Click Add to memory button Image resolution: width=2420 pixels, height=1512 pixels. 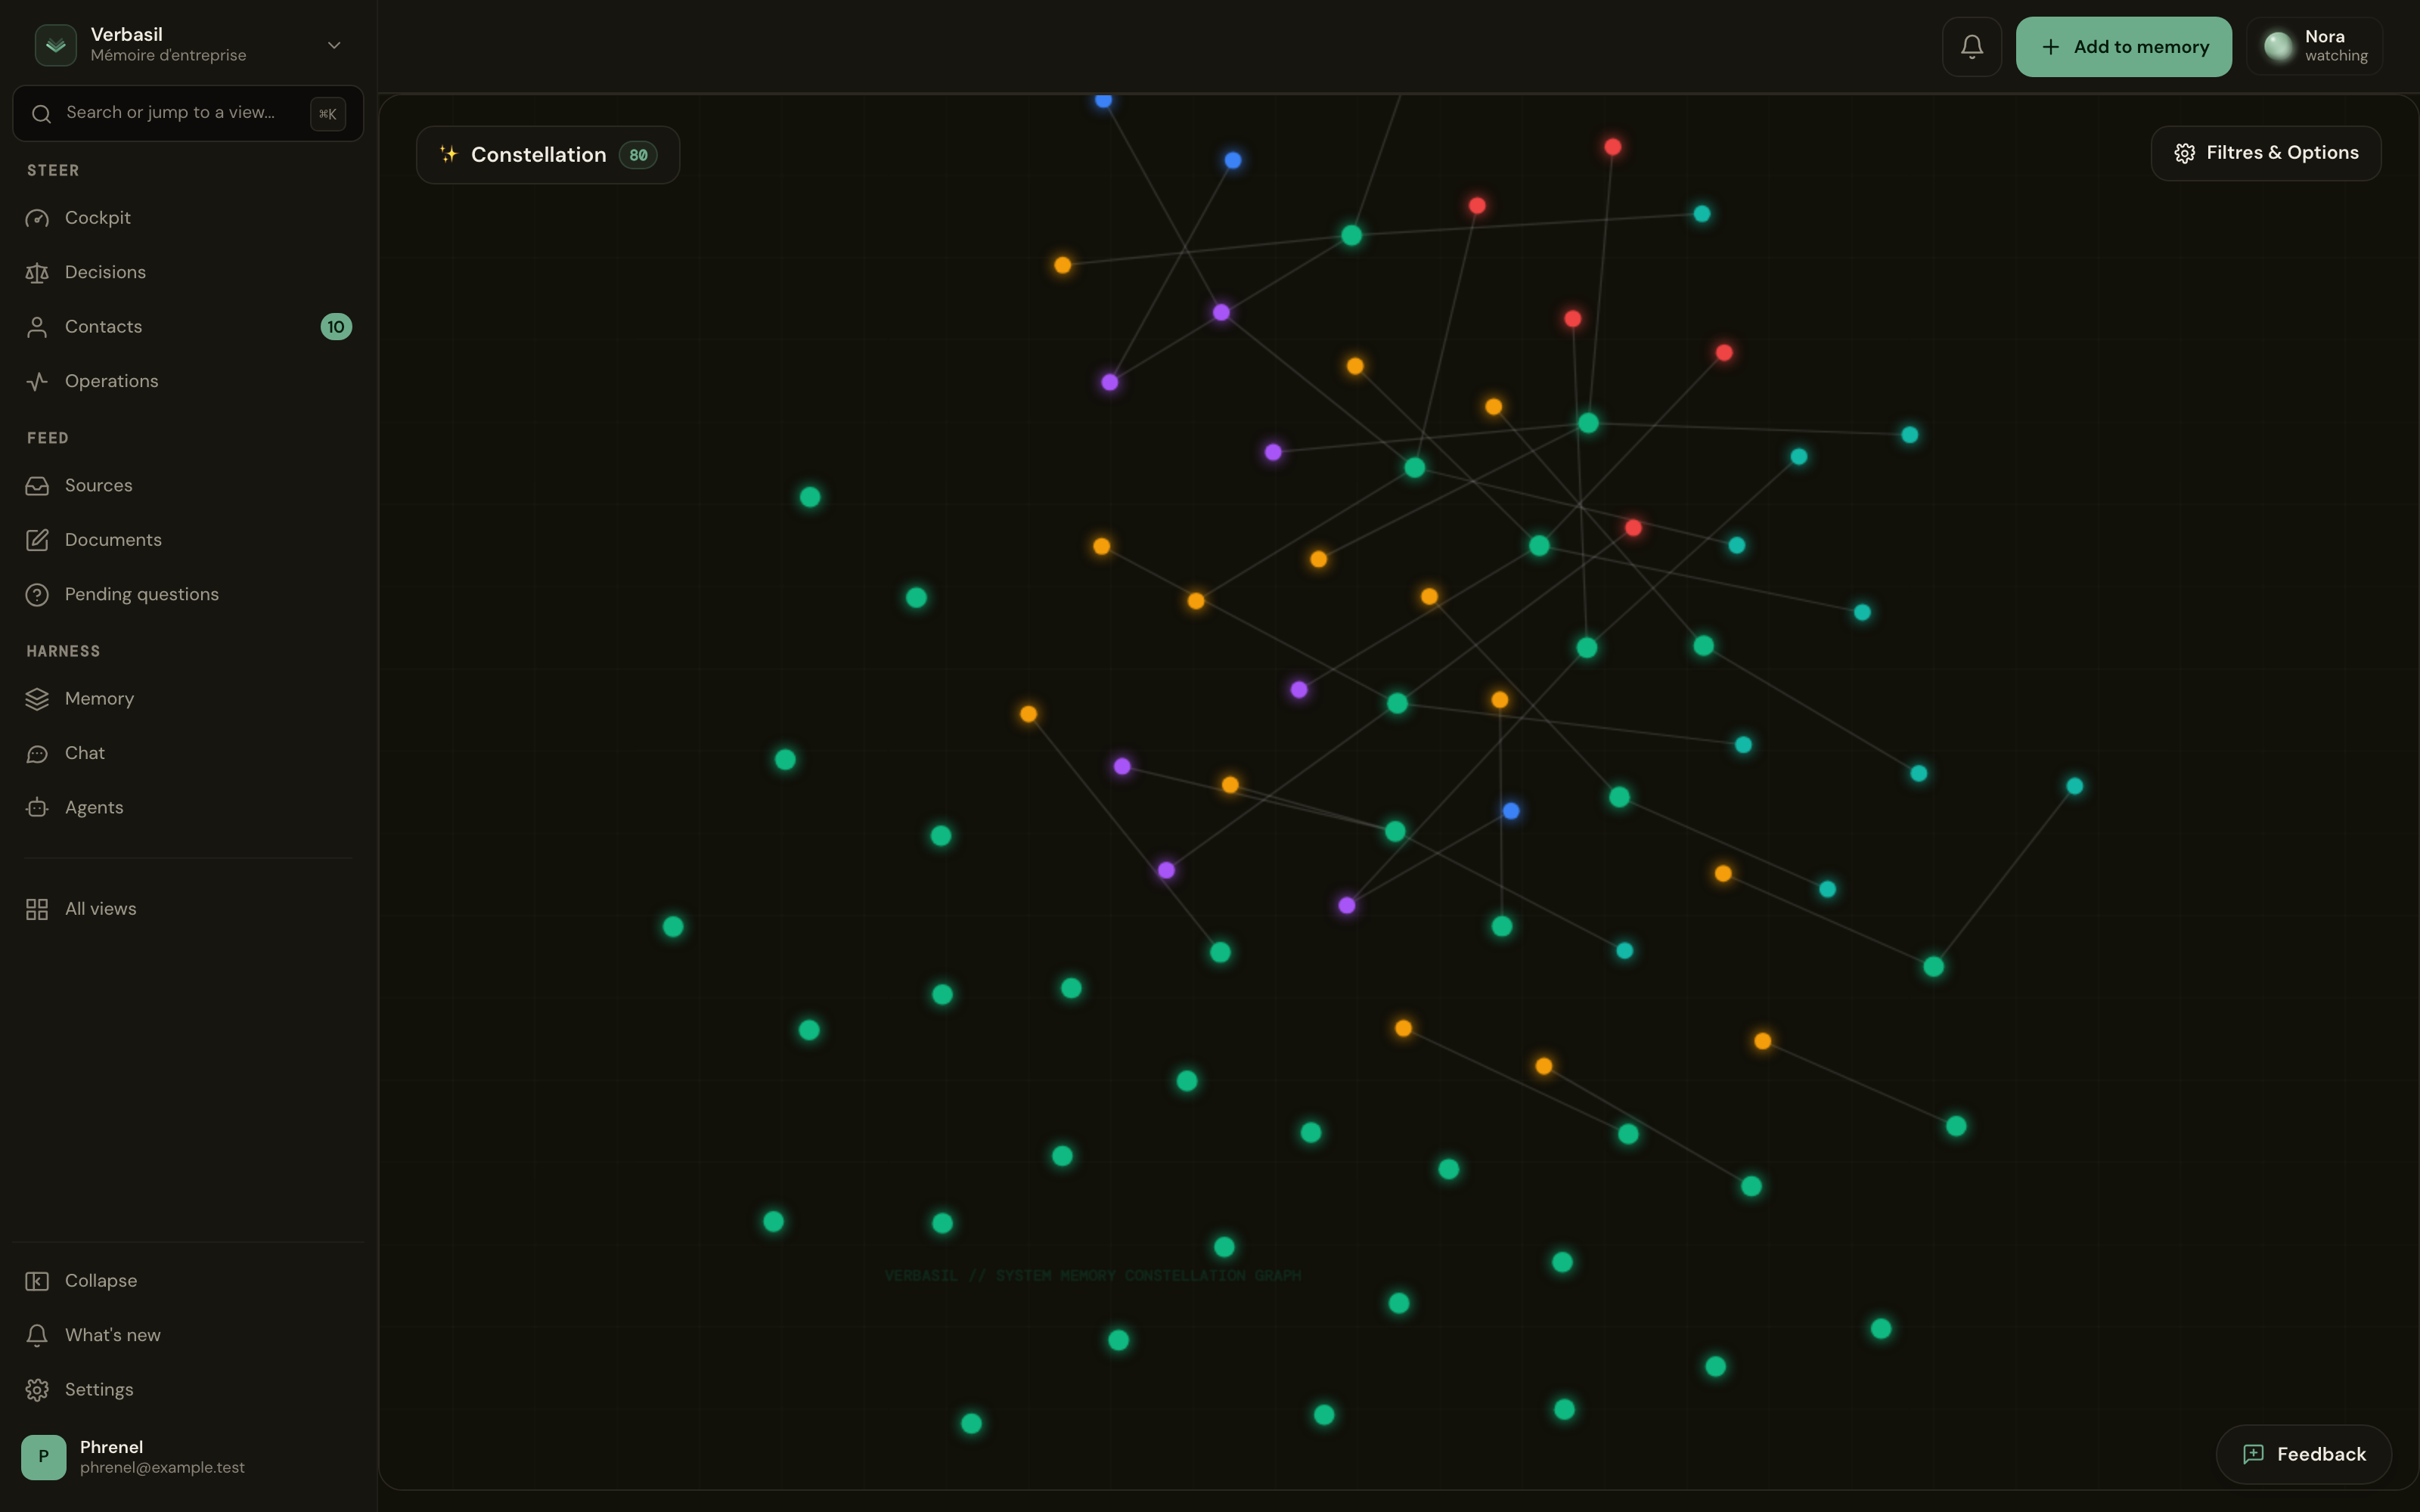pyautogui.click(x=2123, y=47)
